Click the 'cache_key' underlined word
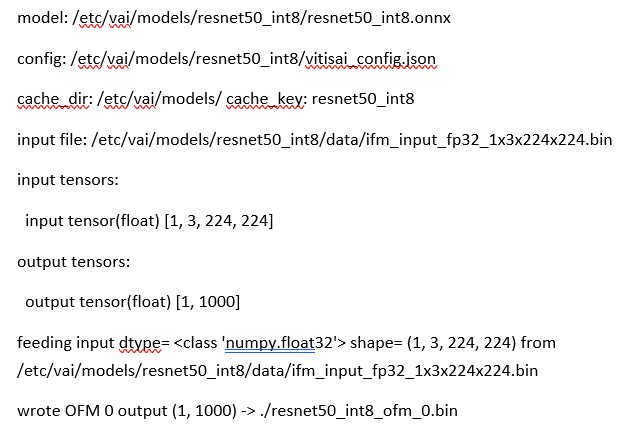This screenshot has width=629, height=442. (x=264, y=99)
